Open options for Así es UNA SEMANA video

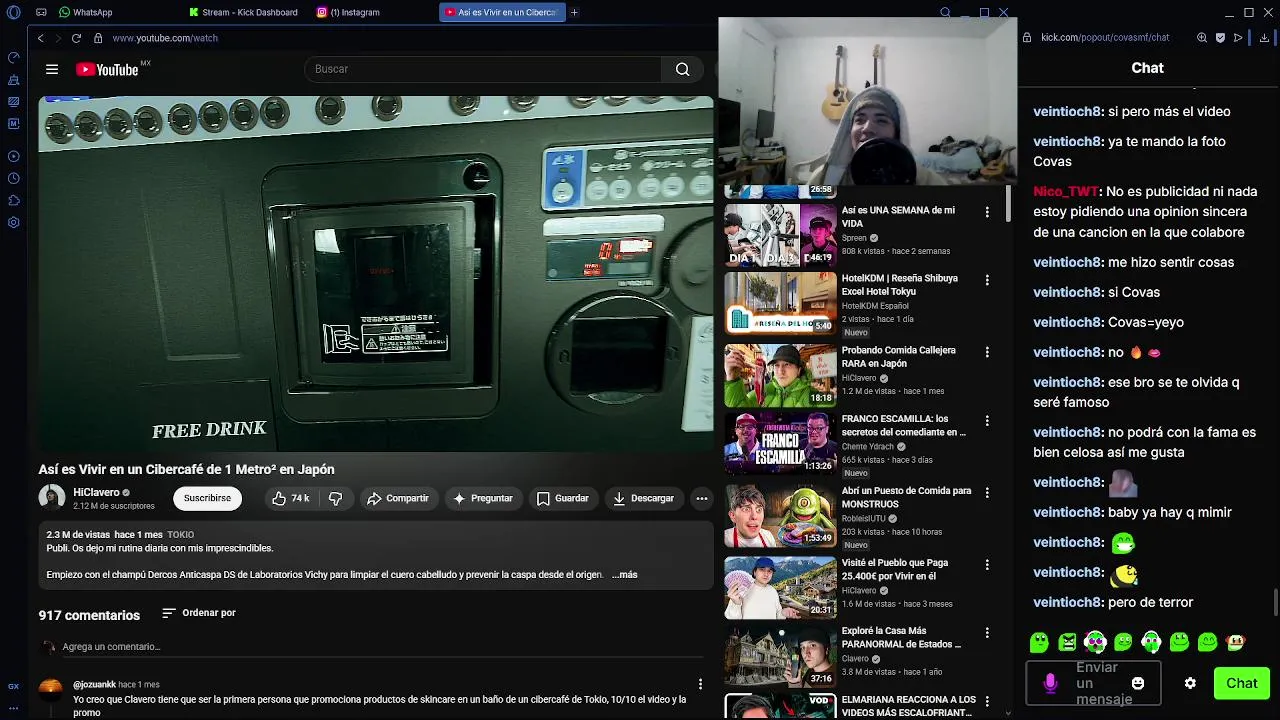(x=987, y=212)
